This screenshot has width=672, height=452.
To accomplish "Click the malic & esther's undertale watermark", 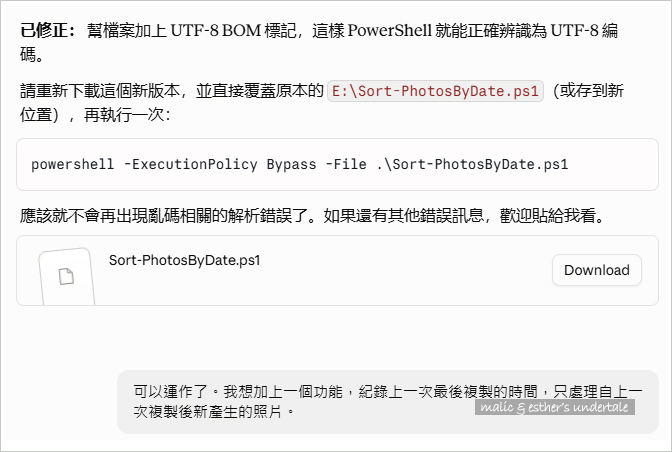I will (555, 407).
